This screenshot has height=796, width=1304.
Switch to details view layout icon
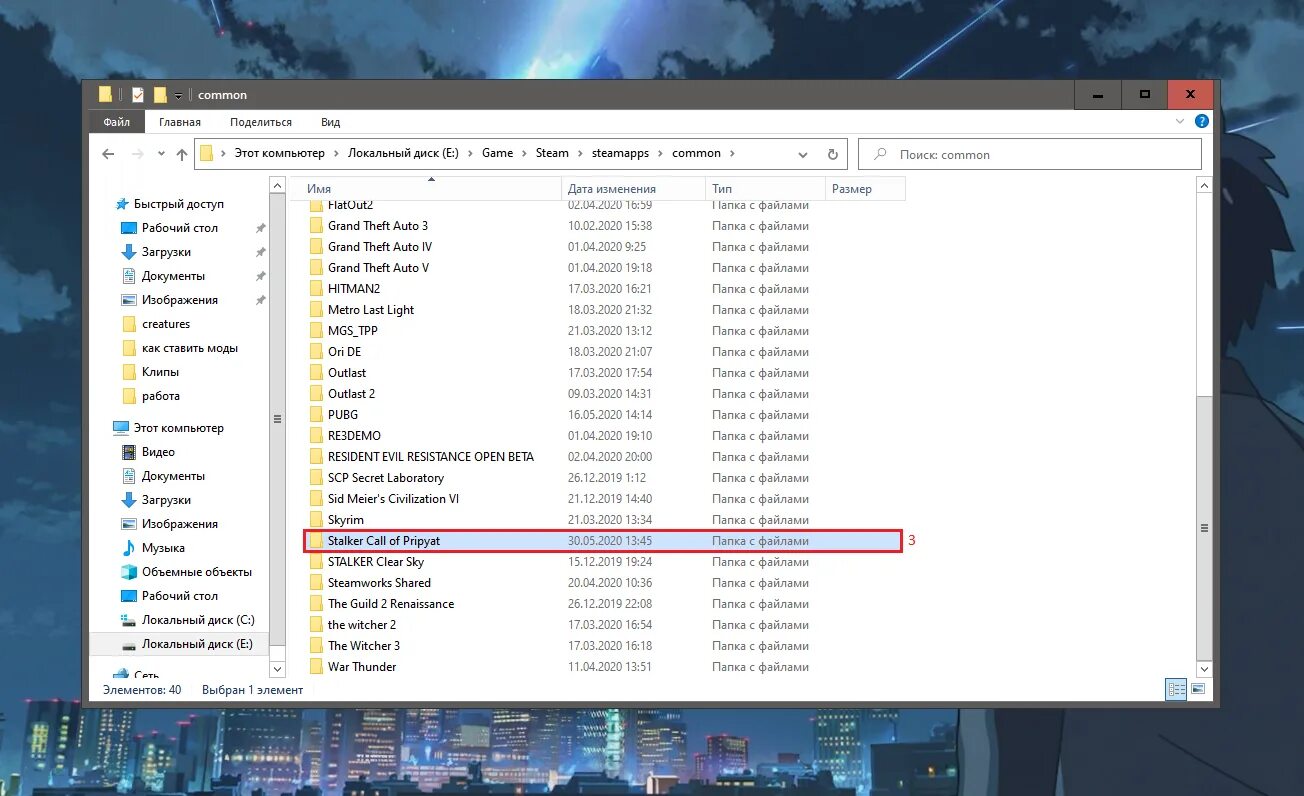tap(1176, 689)
